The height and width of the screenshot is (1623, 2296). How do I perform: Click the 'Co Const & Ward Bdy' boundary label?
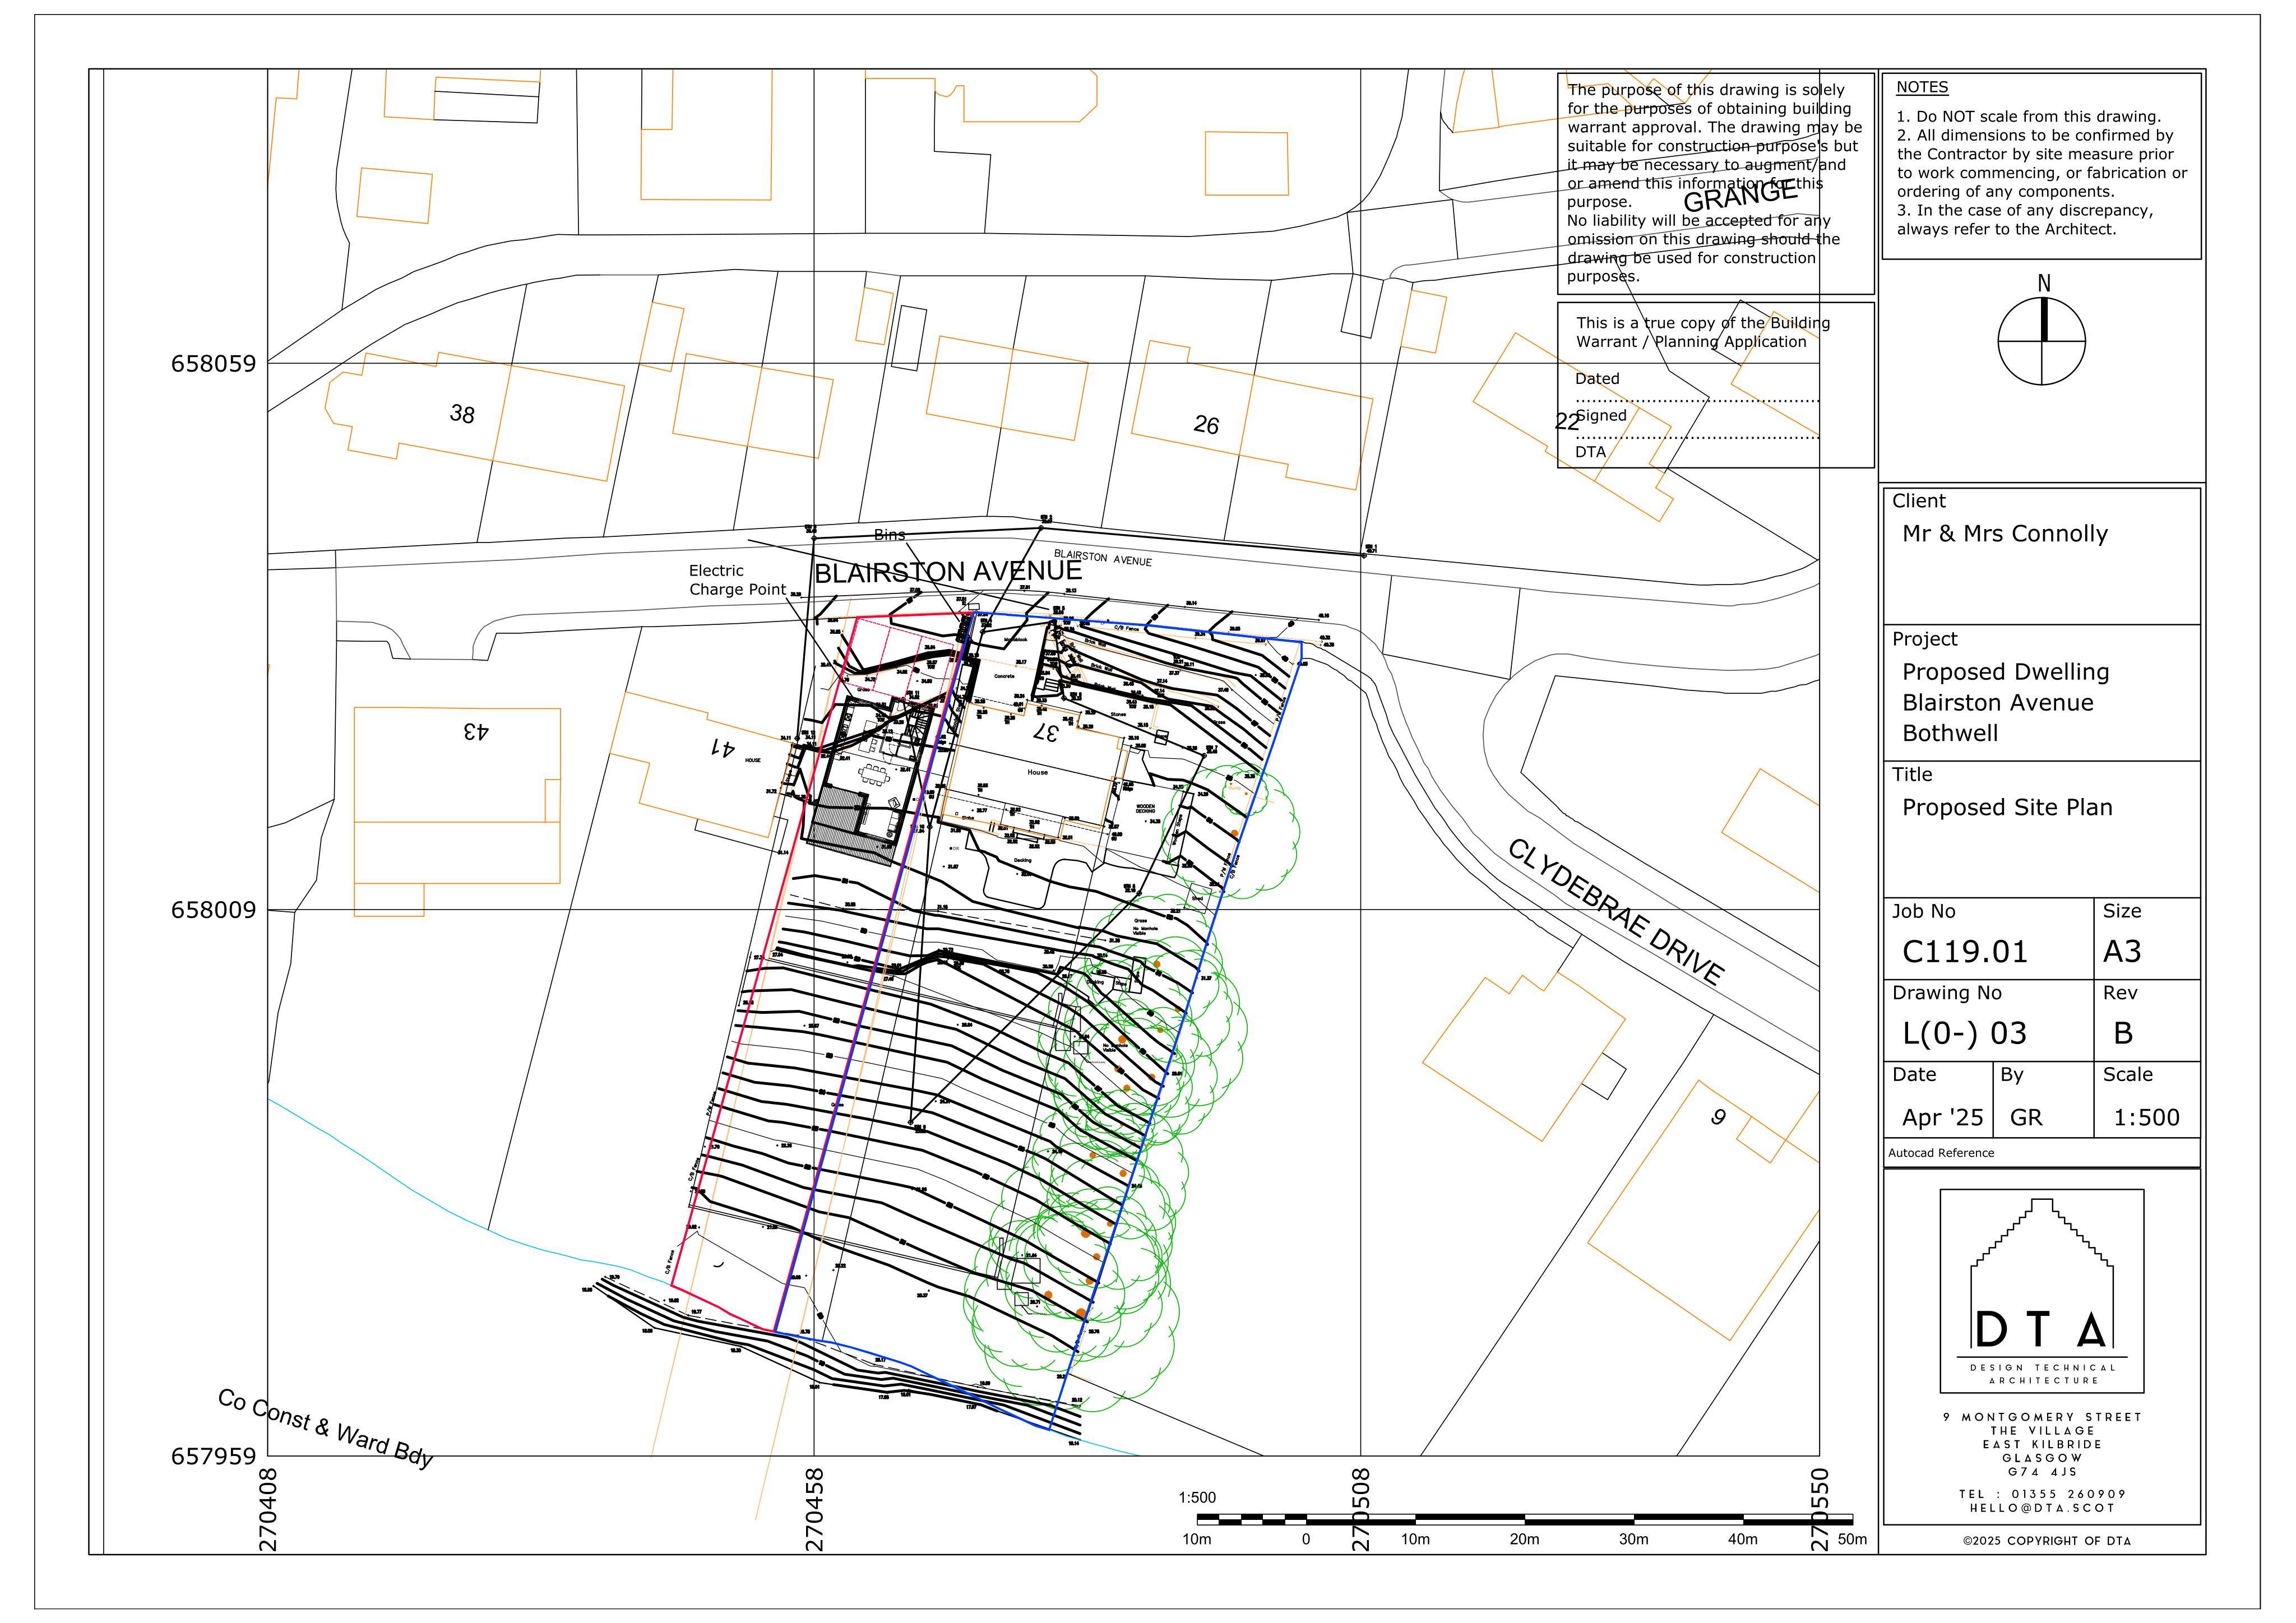[325, 1428]
